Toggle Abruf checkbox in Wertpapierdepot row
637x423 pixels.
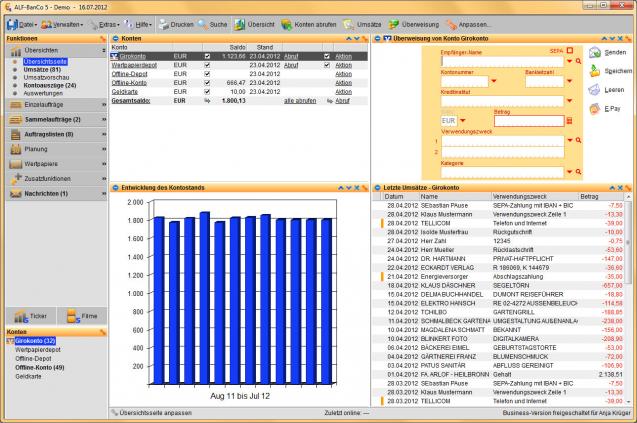[327, 65]
